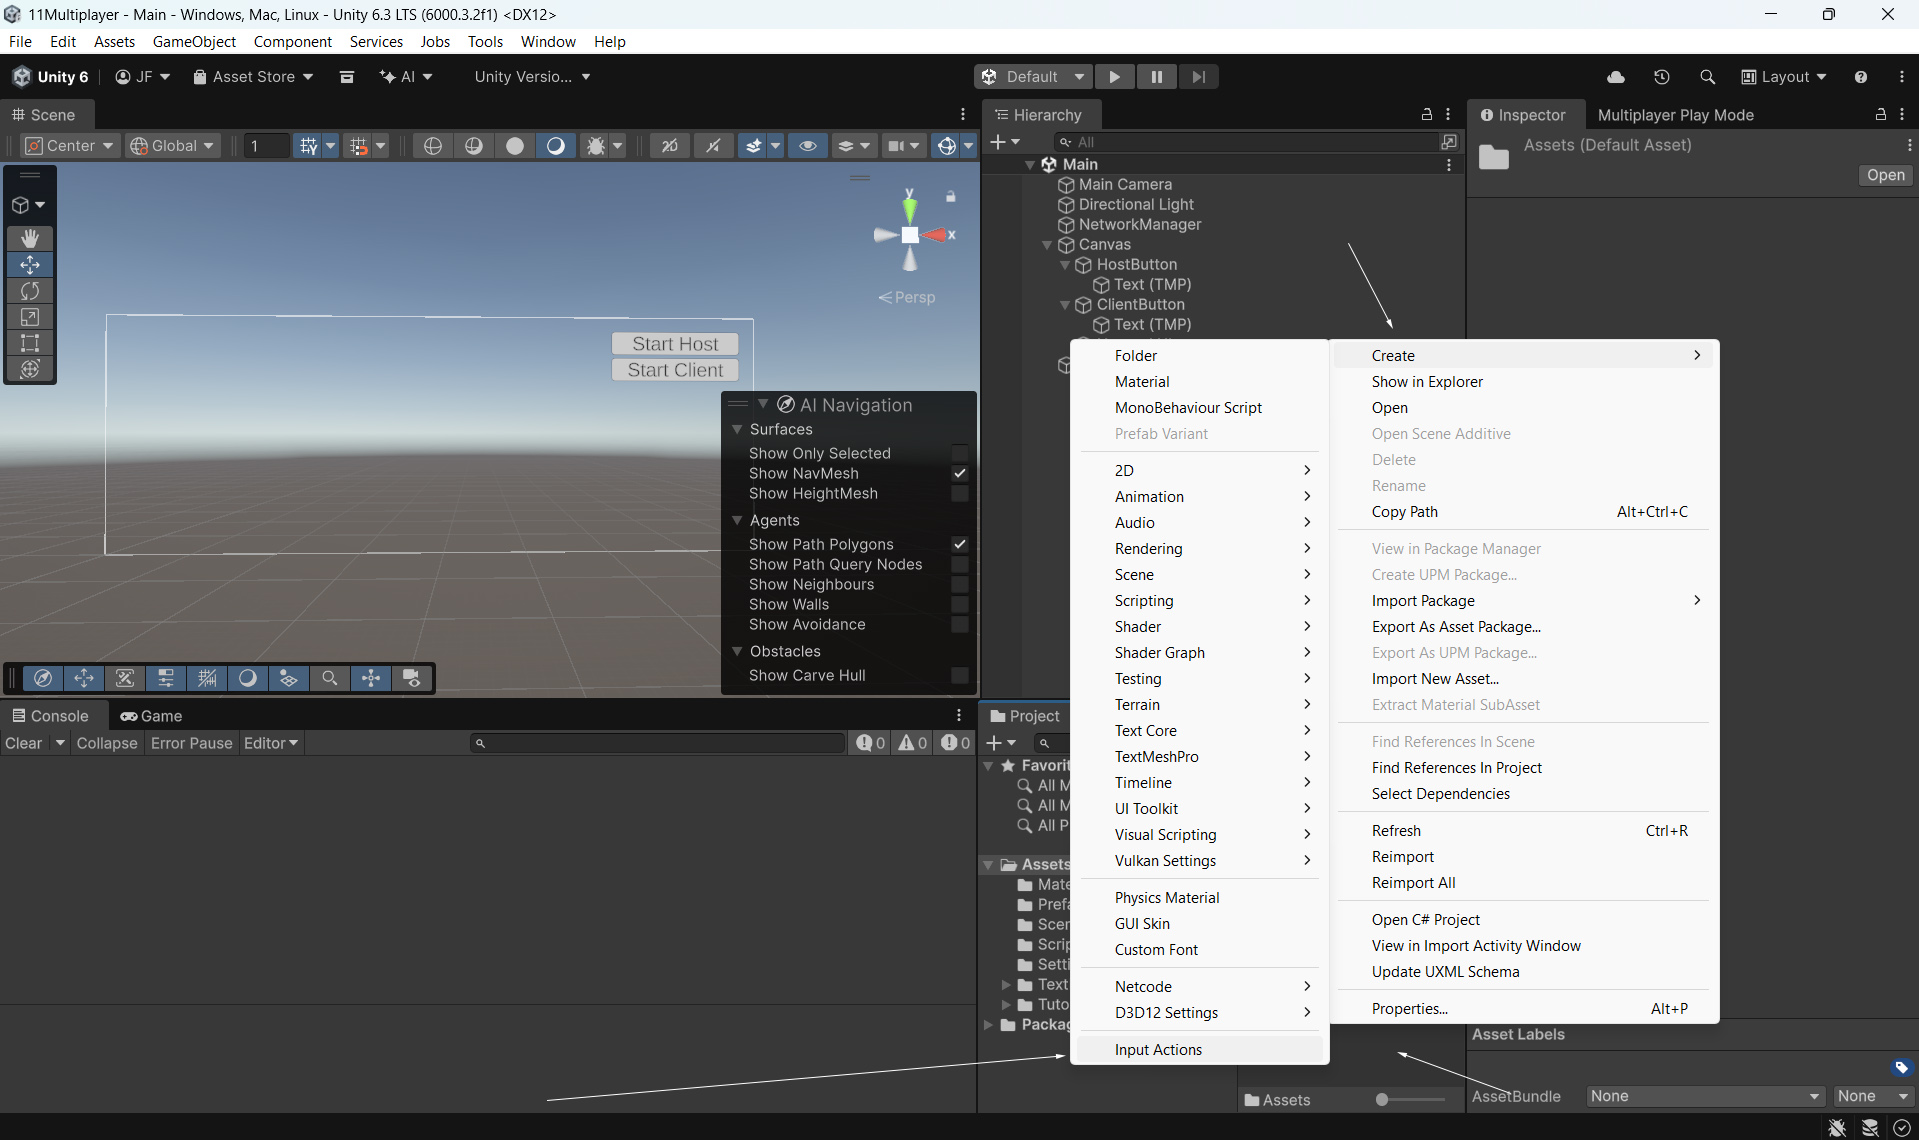Viewport: 1919px width, 1140px height.
Task: Collapse the Canvas object in Hierarchy
Action: tap(1047, 245)
